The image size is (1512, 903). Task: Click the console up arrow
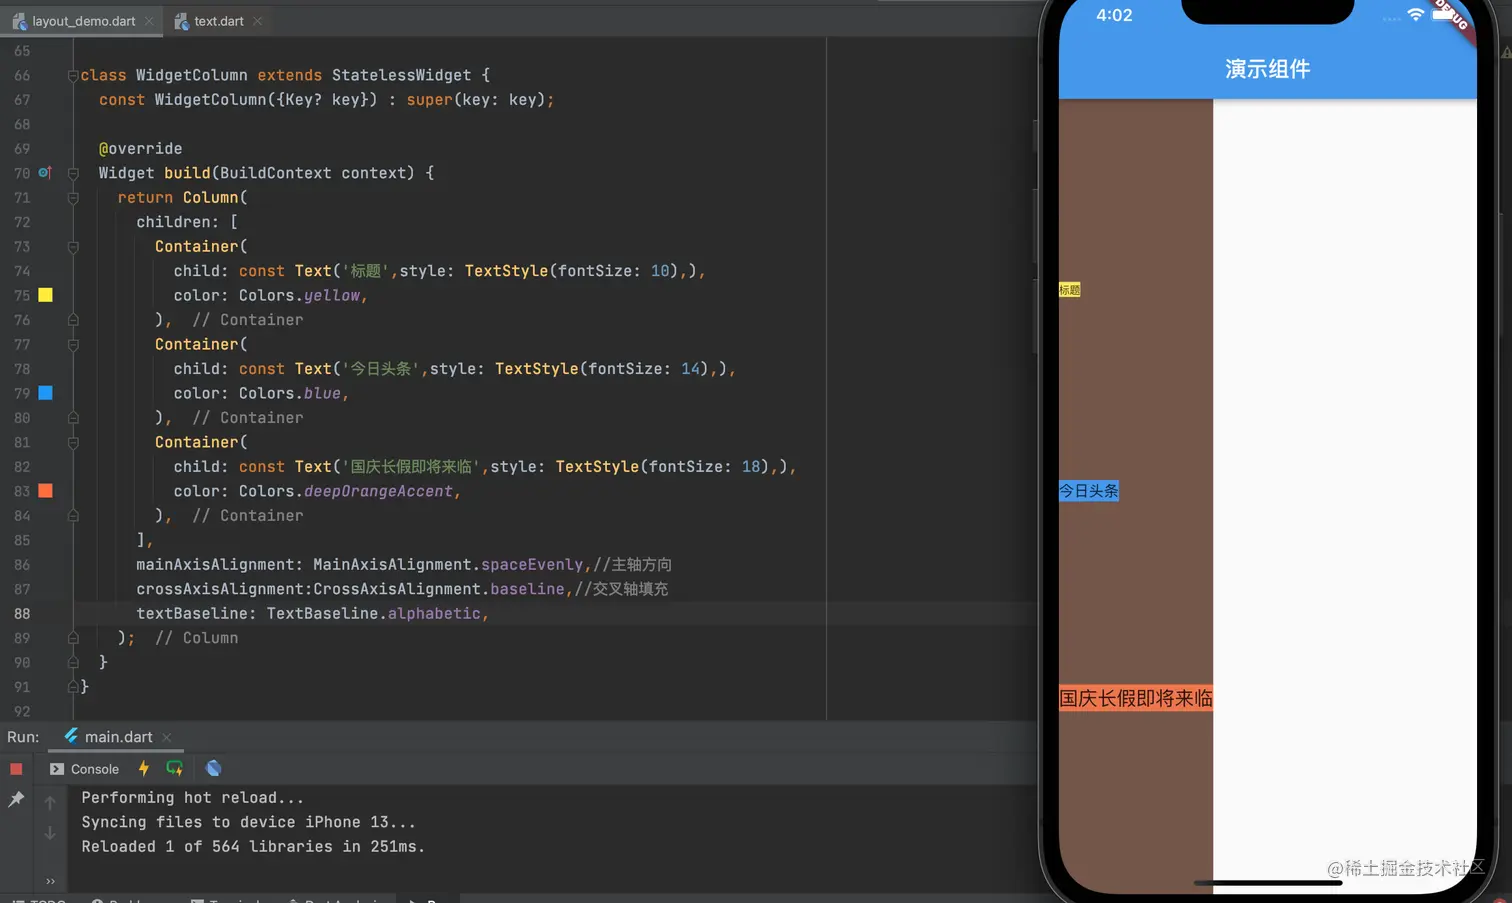pos(50,802)
